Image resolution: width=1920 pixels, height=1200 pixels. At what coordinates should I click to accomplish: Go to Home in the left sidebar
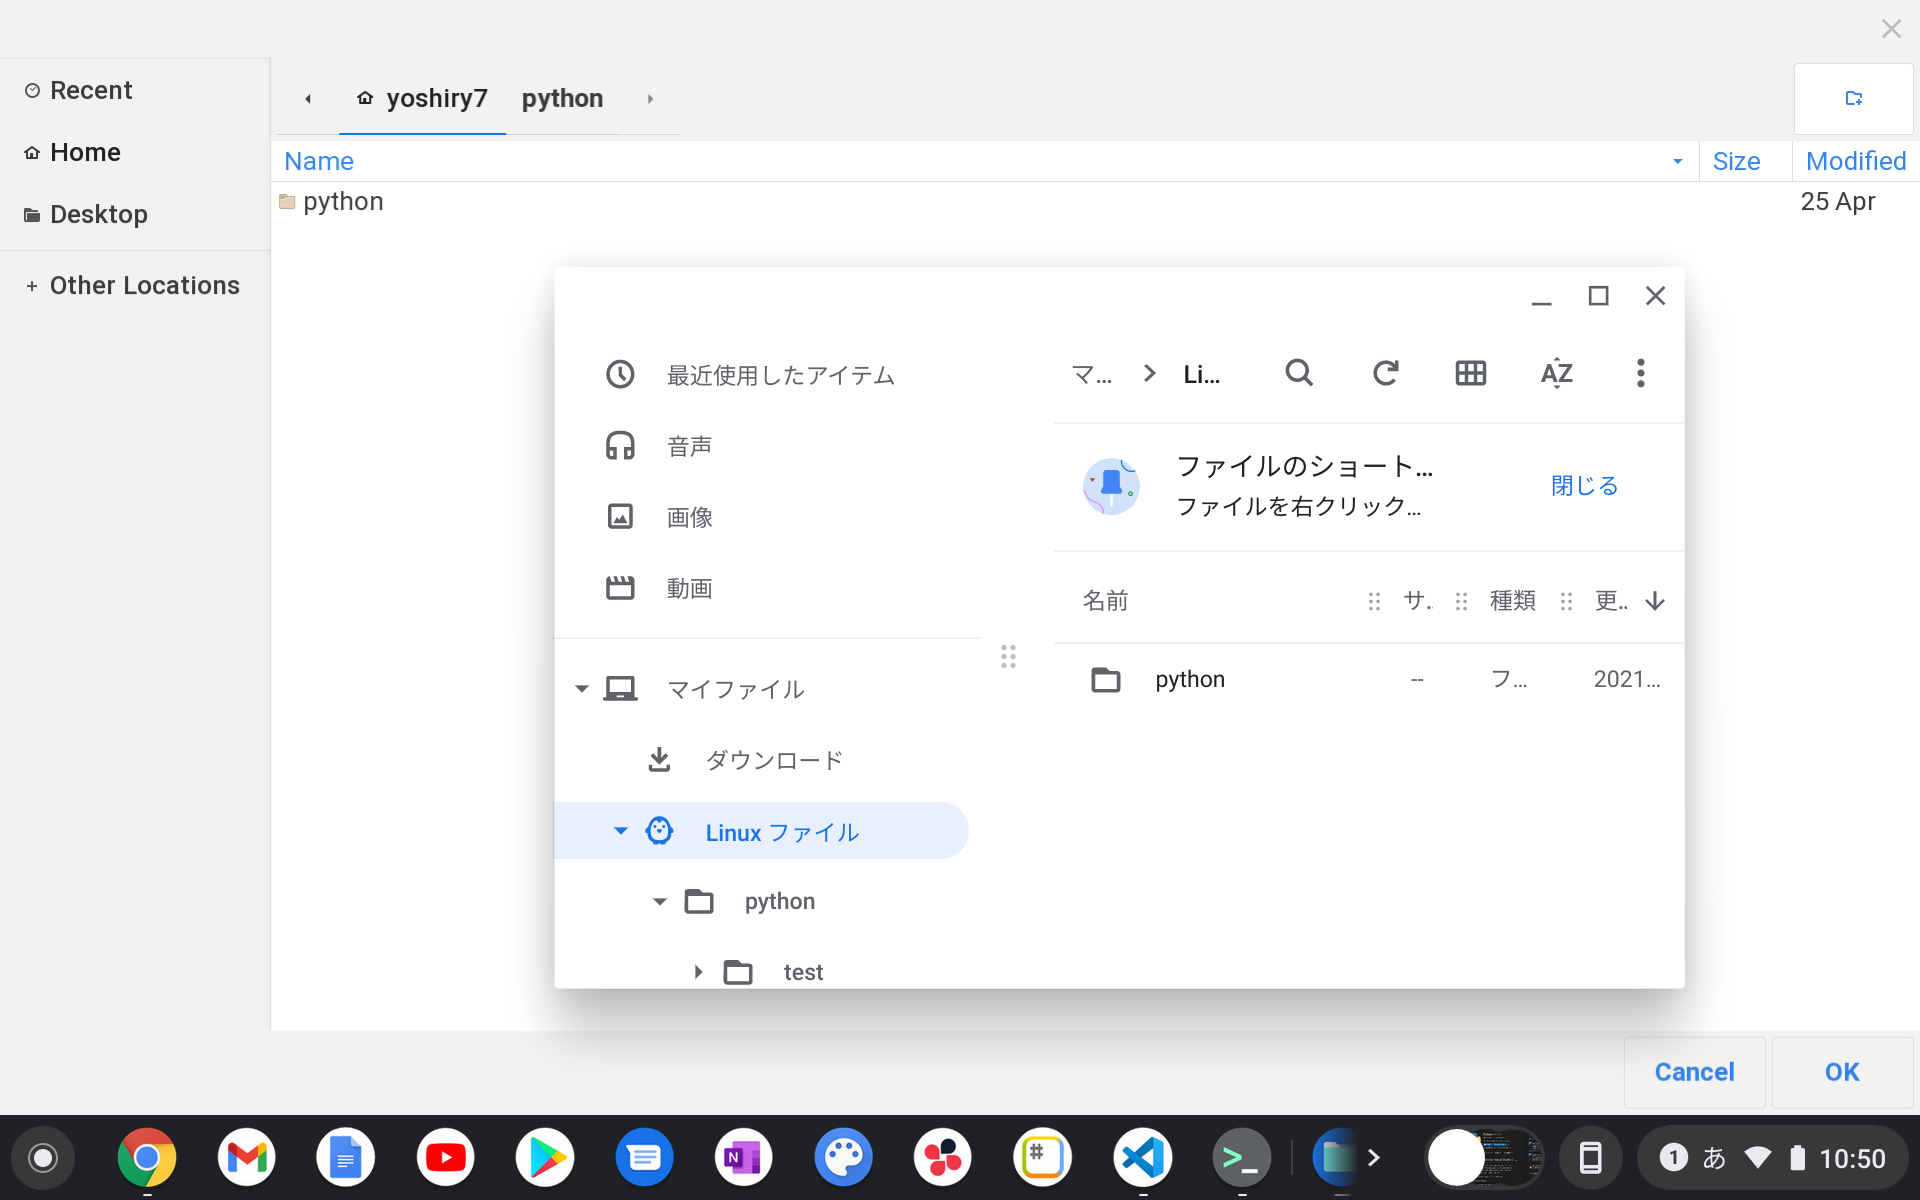tap(85, 152)
